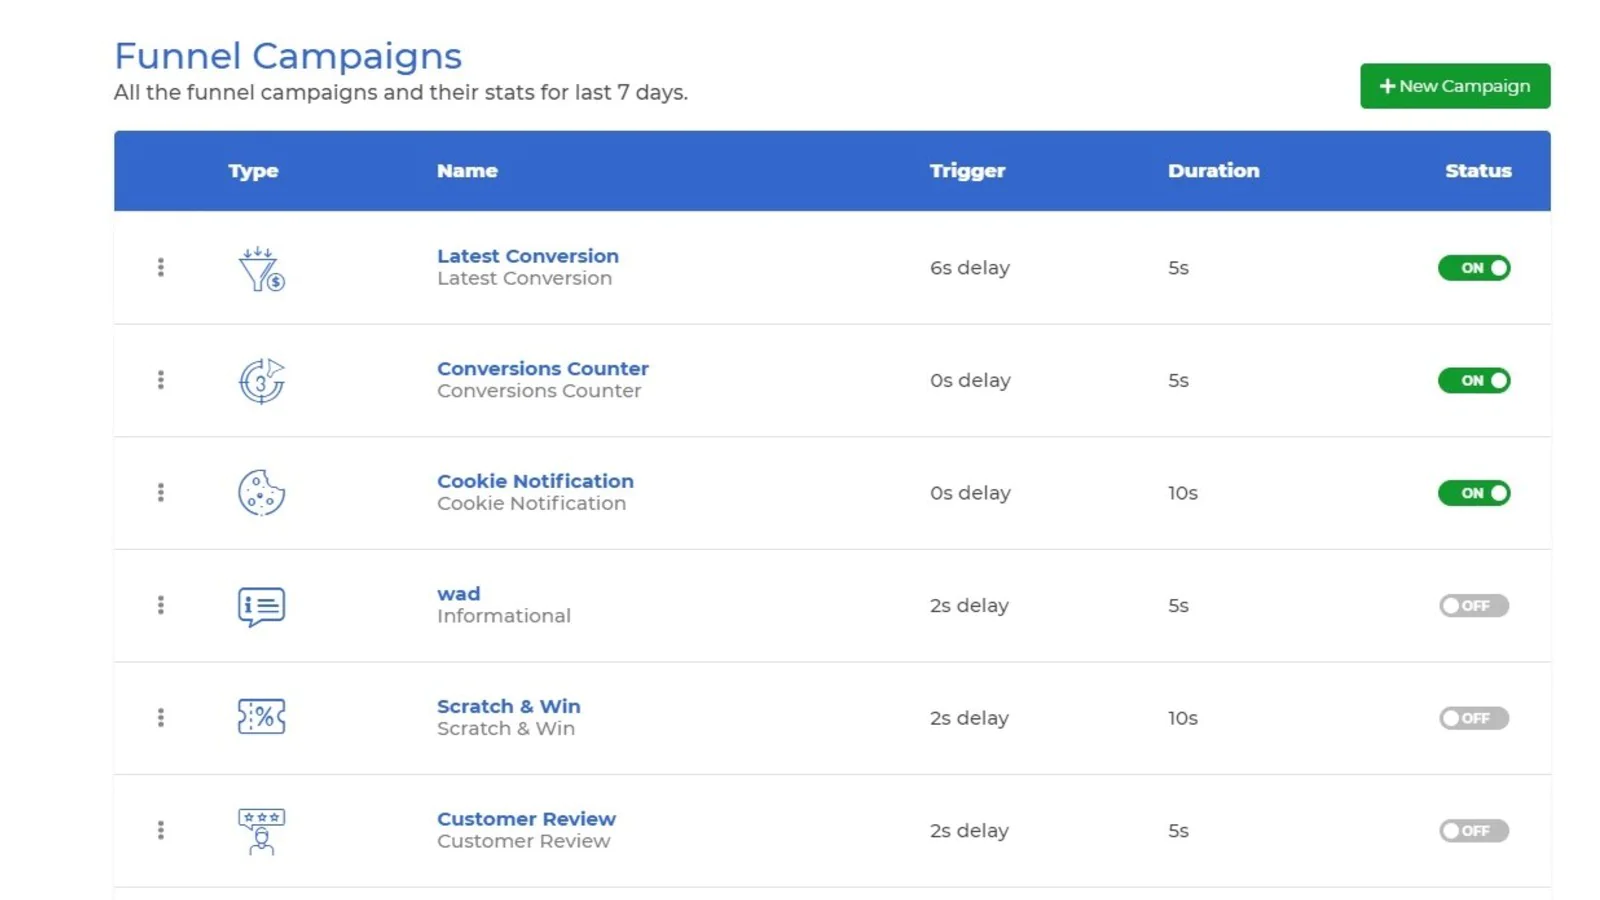The height and width of the screenshot is (900, 1600).
Task: Click the Scratch & Win coupon icon
Action: pos(261,717)
